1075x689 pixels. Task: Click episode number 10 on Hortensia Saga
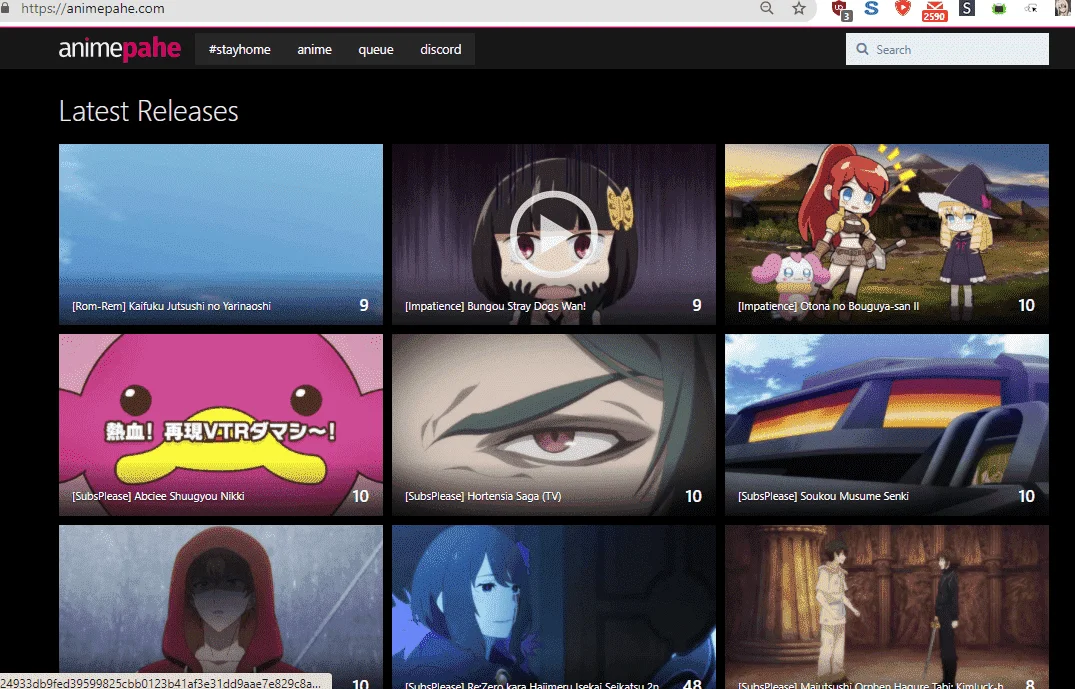pos(693,496)
